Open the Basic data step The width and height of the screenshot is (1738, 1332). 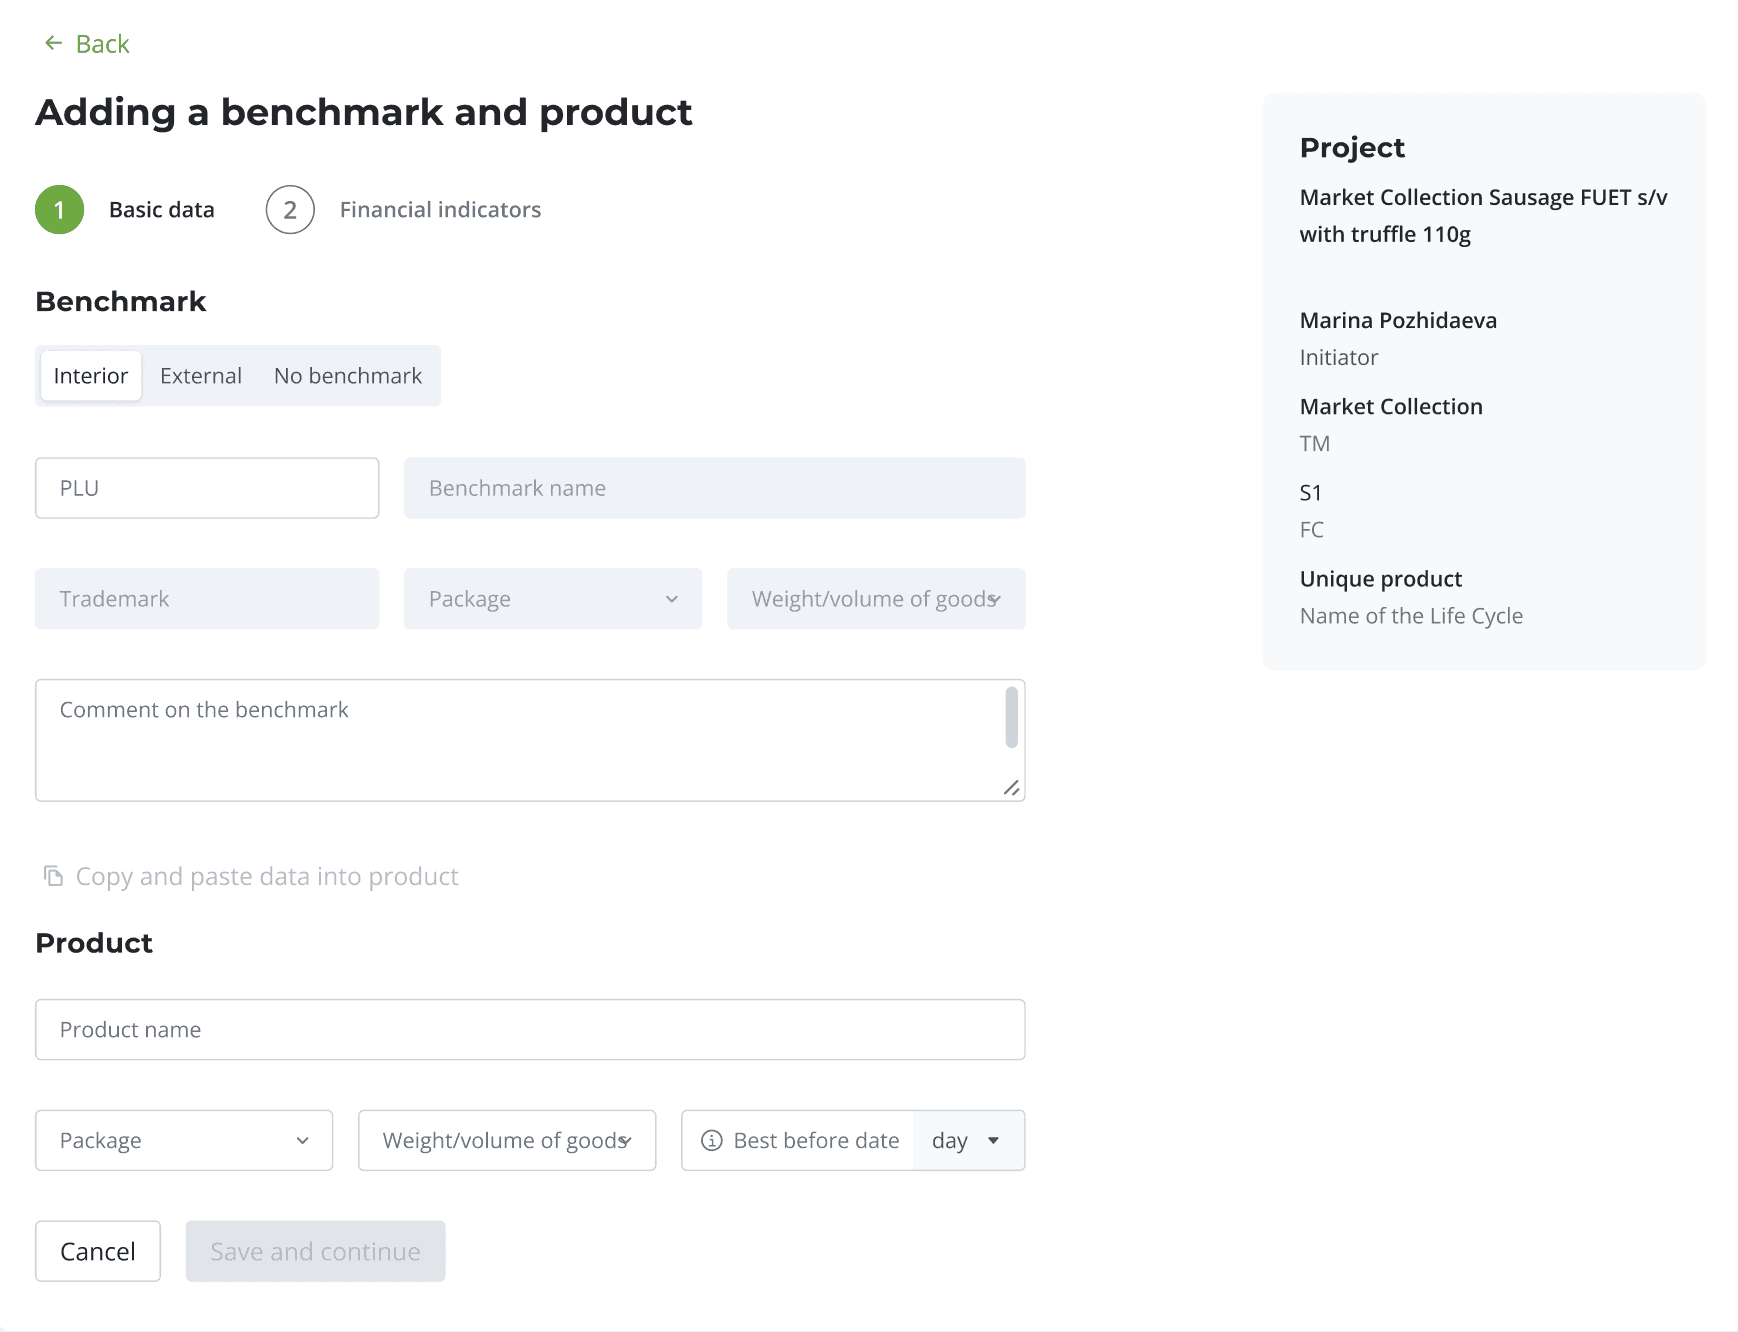point(162,210)
